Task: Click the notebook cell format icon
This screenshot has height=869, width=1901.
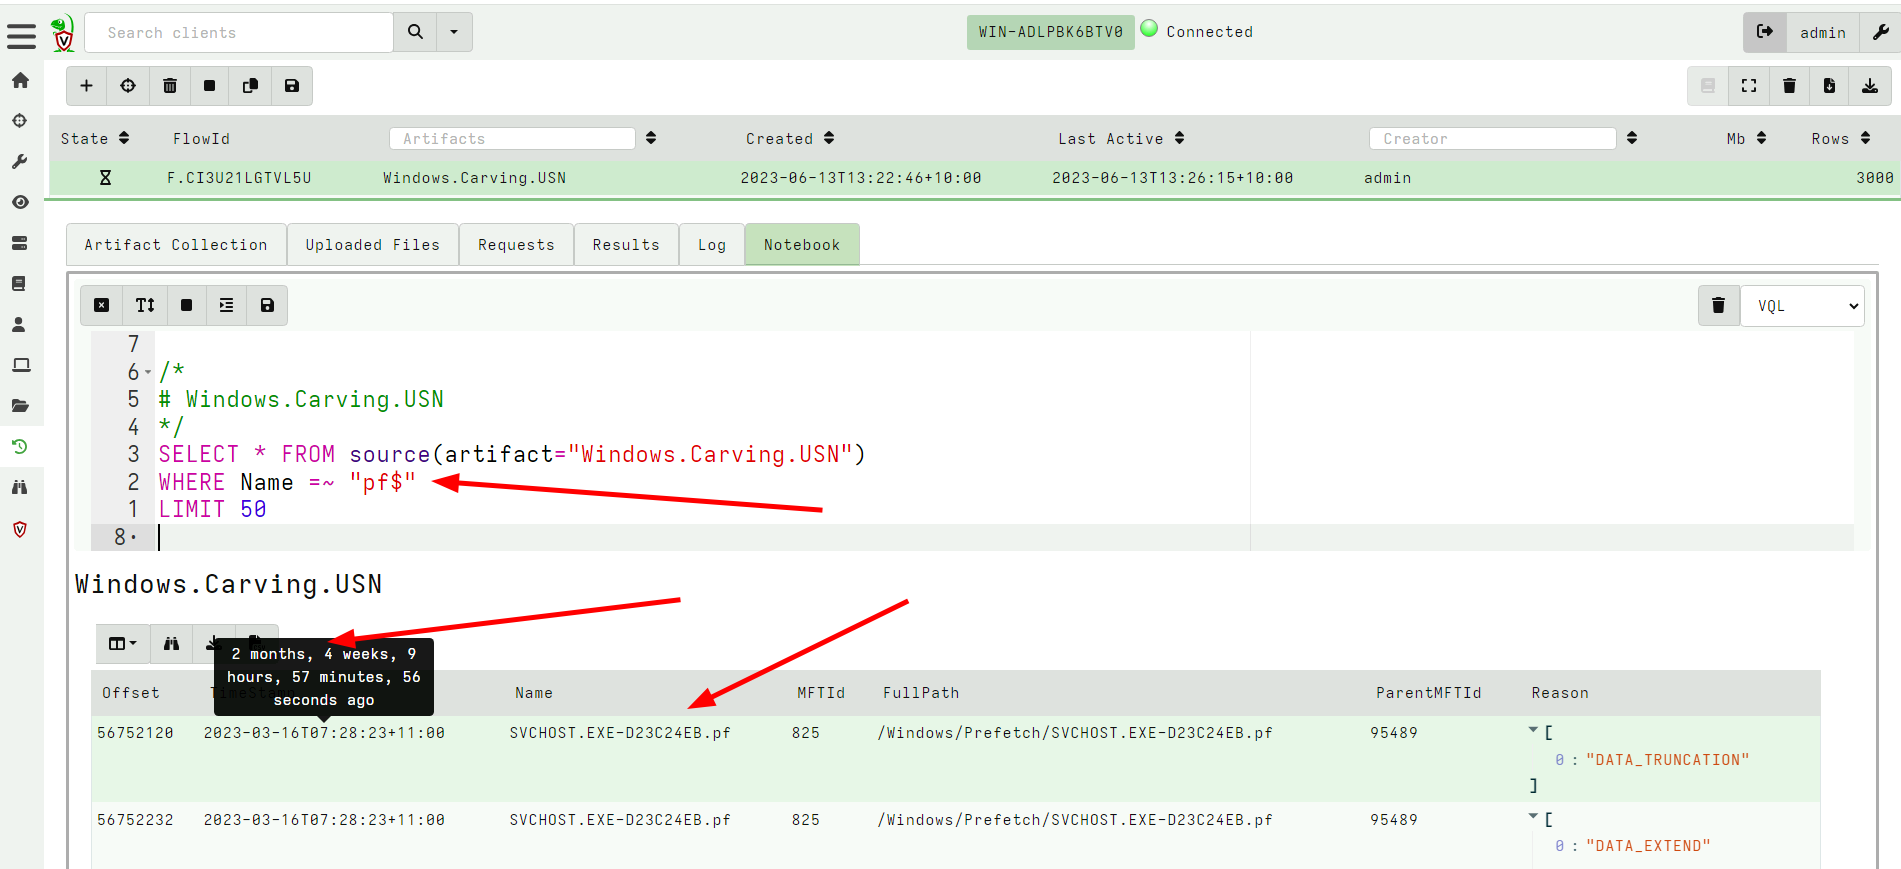Action: (227, 305)
